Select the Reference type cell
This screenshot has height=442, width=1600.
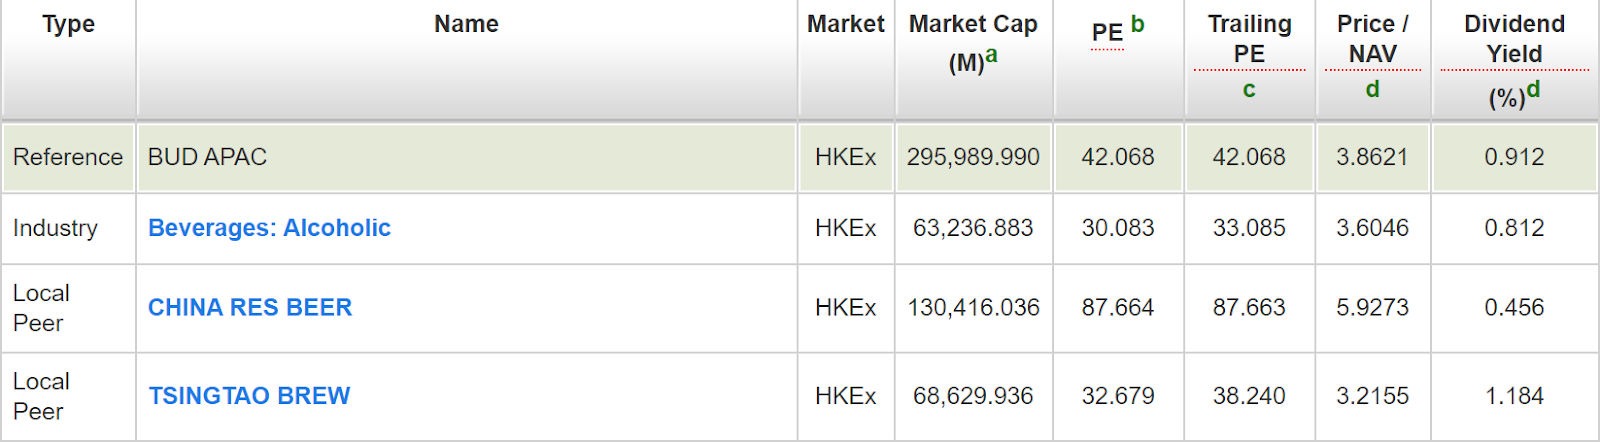click(x=68, y=157)
